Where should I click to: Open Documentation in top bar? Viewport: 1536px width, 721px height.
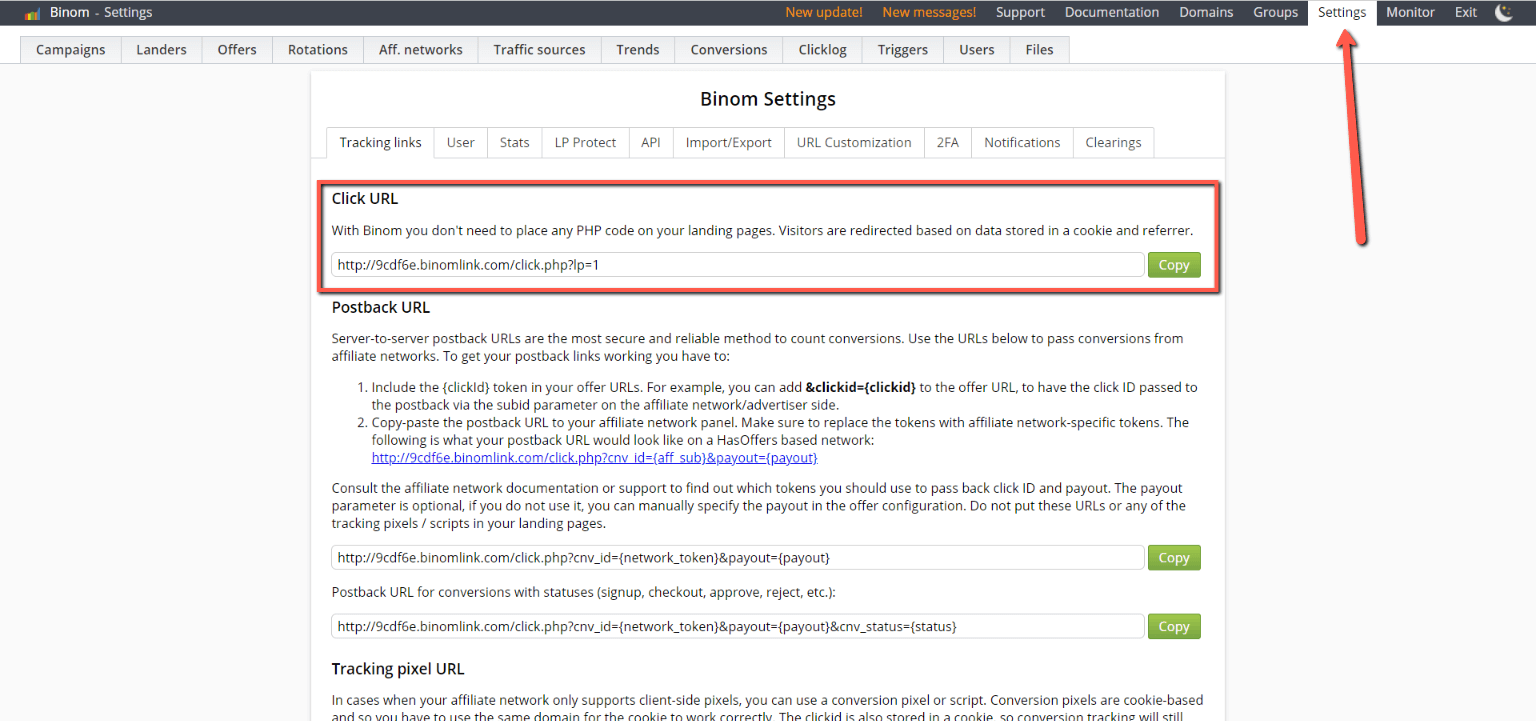1112,13
